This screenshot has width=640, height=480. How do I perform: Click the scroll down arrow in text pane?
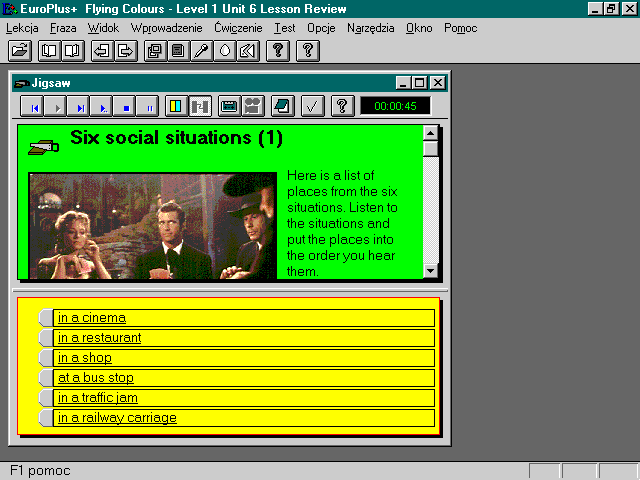click(x=431, y=271)
